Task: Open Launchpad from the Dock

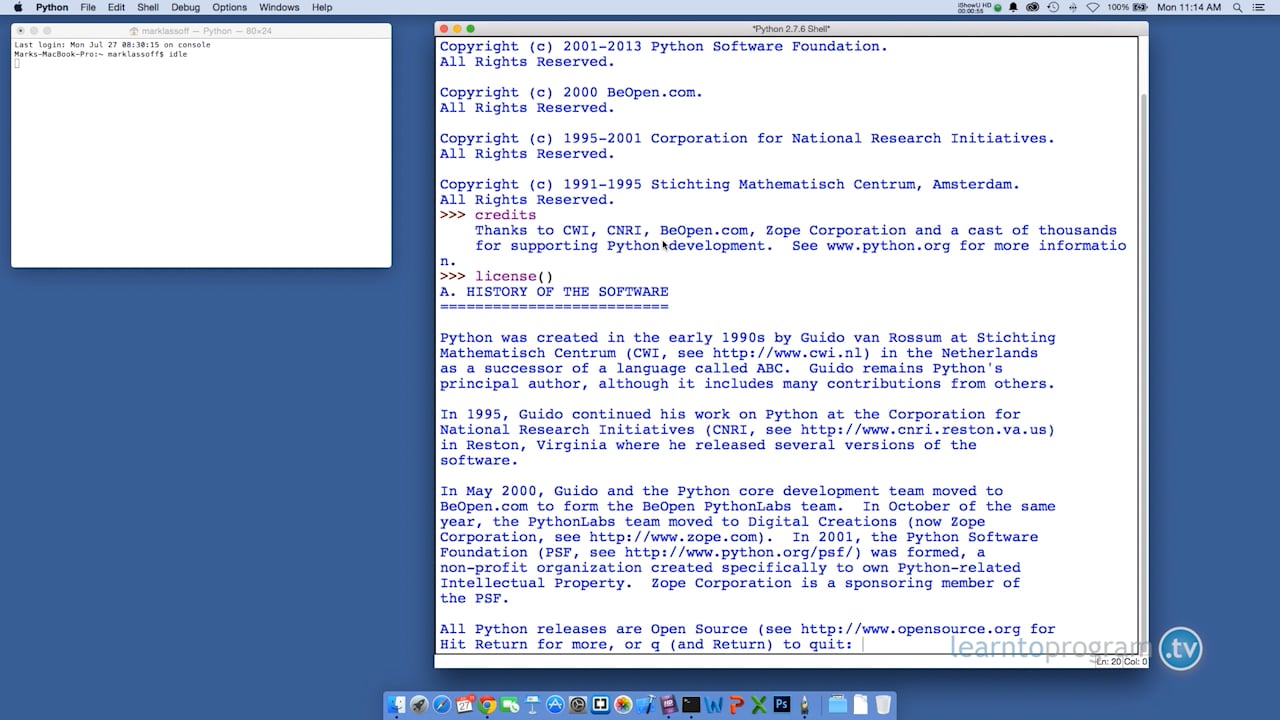Action: (419, 705)
